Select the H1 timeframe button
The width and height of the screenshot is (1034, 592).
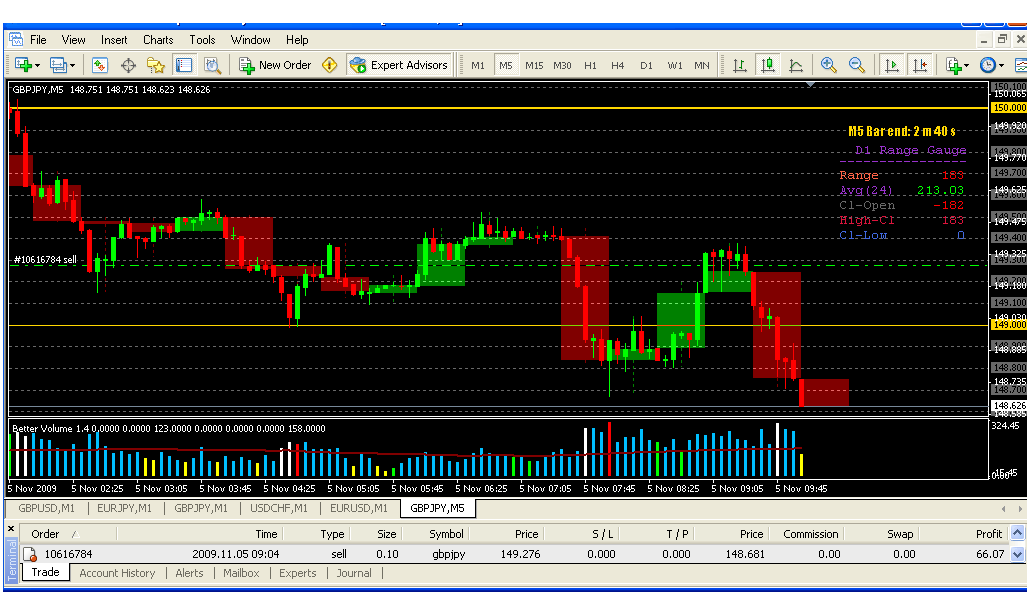590,65
